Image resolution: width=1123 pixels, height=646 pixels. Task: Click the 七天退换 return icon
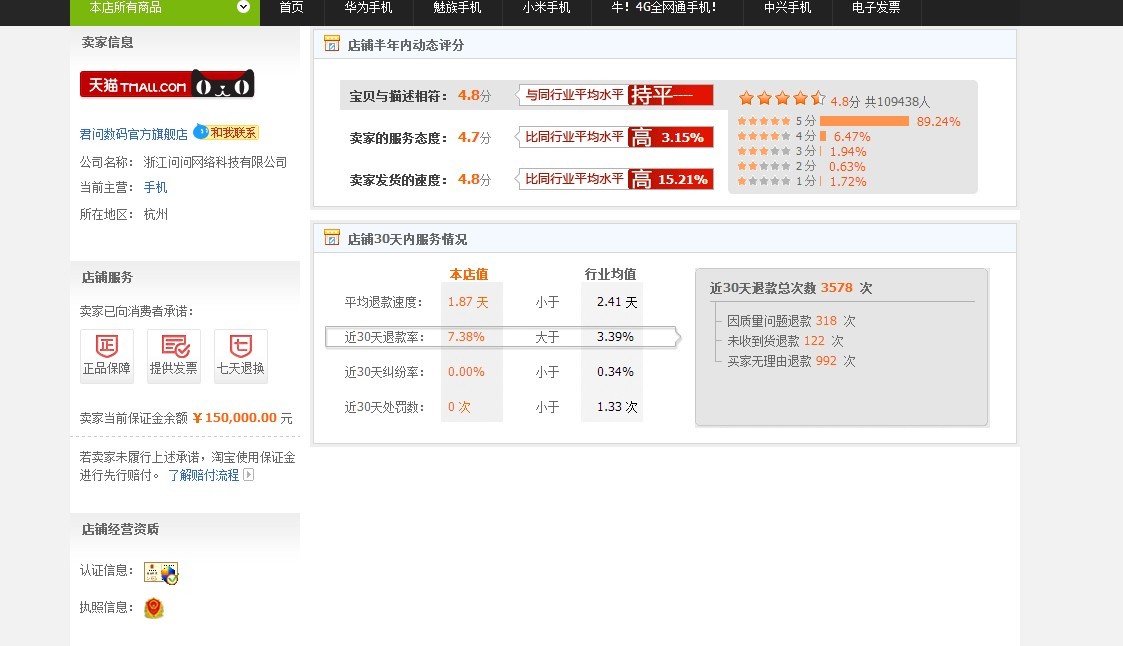[x=241, y=356]
